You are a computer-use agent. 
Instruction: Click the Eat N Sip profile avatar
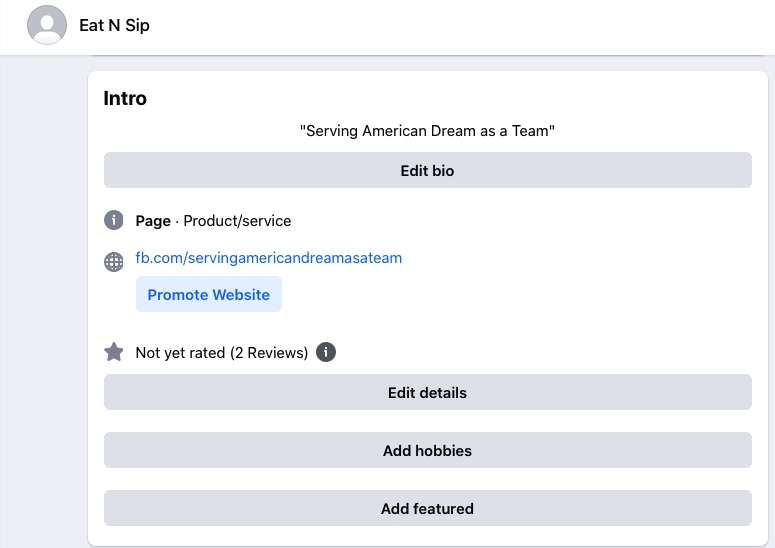47,25
